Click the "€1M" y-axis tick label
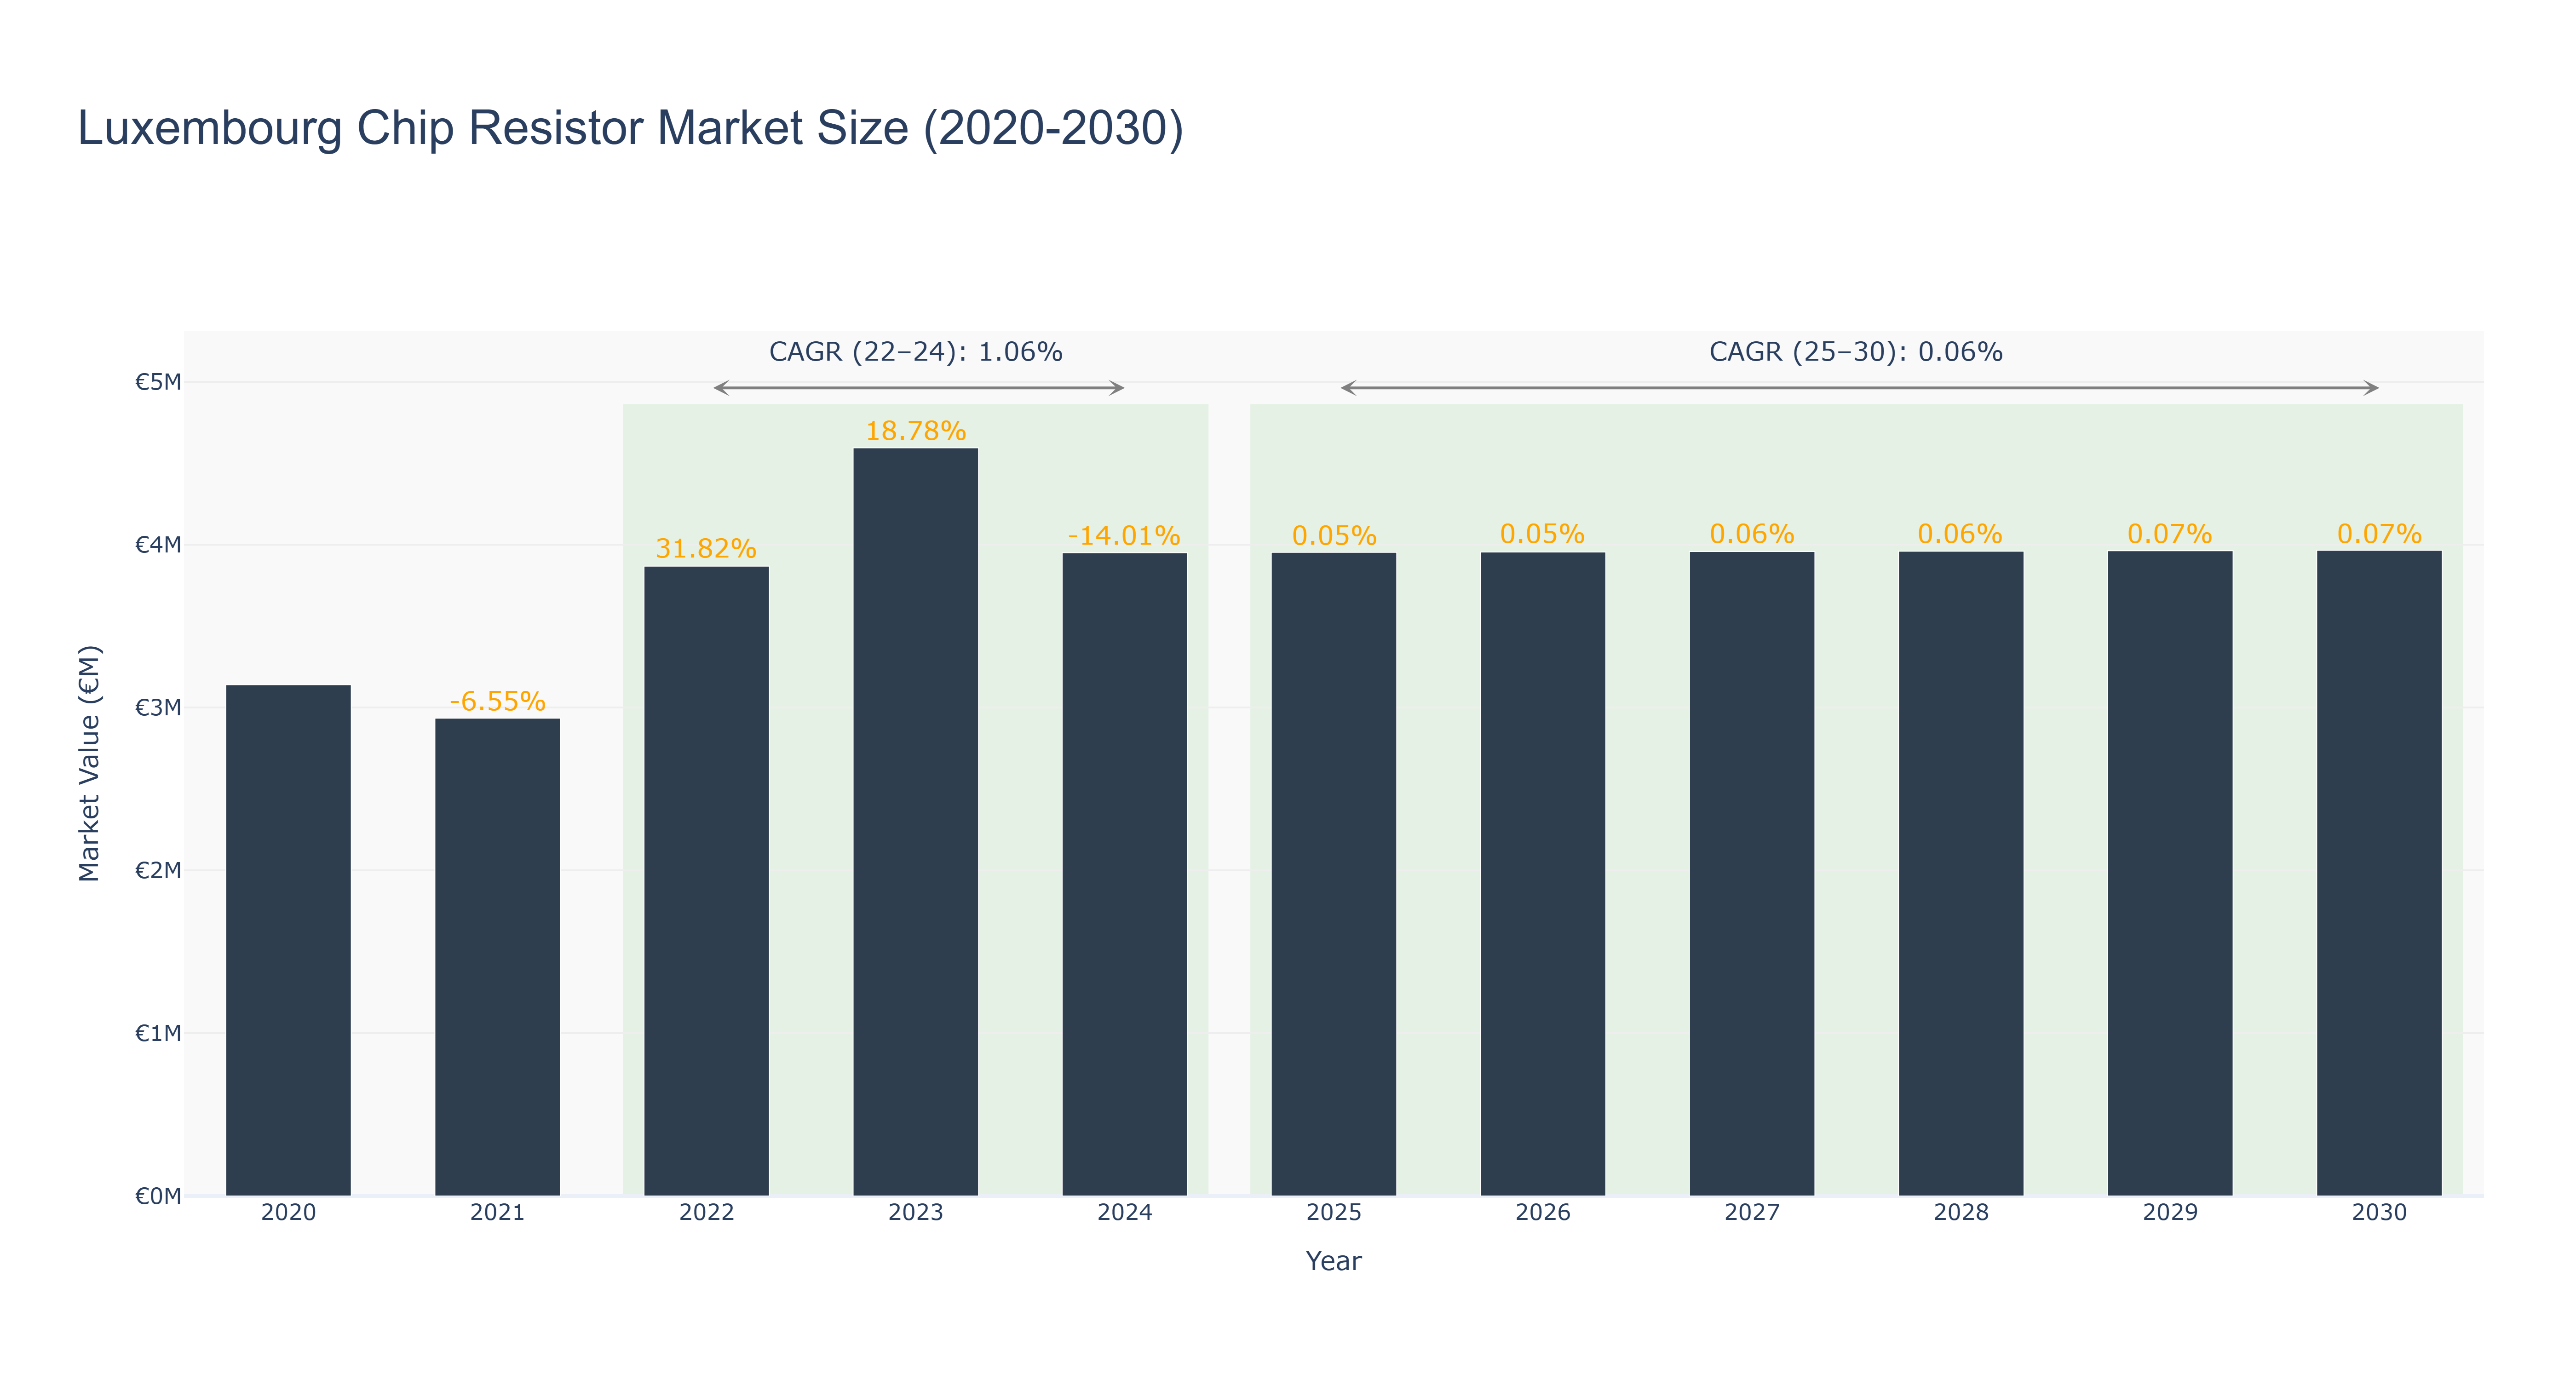Viewport: 2576px width, 1380px height. pyautogui.click(x=158, y=1033)
